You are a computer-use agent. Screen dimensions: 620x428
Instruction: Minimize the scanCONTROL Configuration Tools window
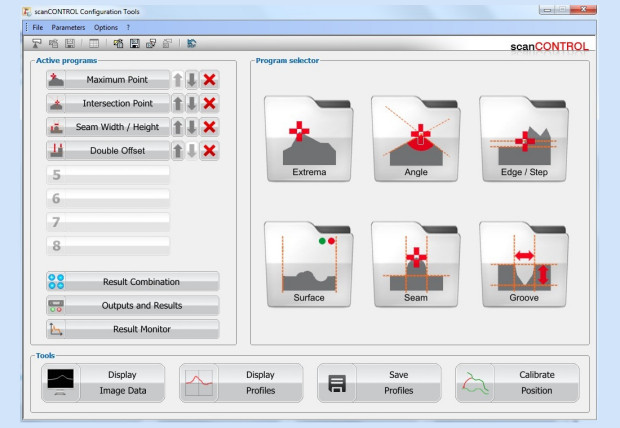(547, 10)
